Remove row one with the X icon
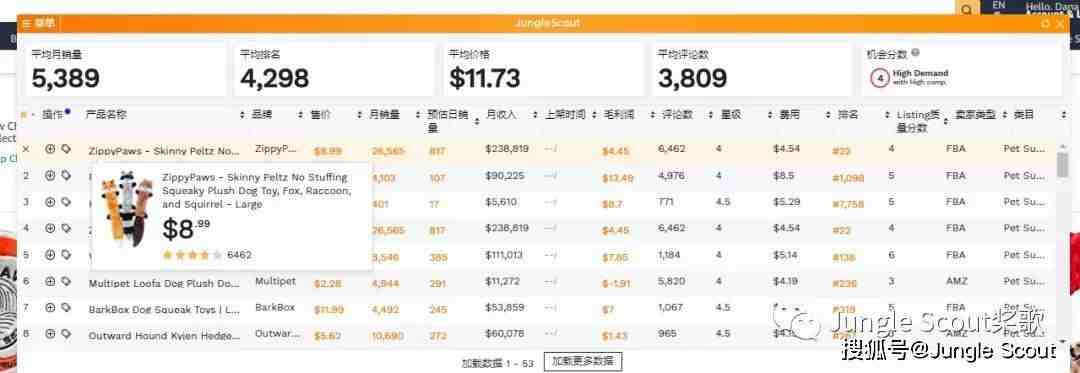The image size is (1080, 373). coord(26,149)
